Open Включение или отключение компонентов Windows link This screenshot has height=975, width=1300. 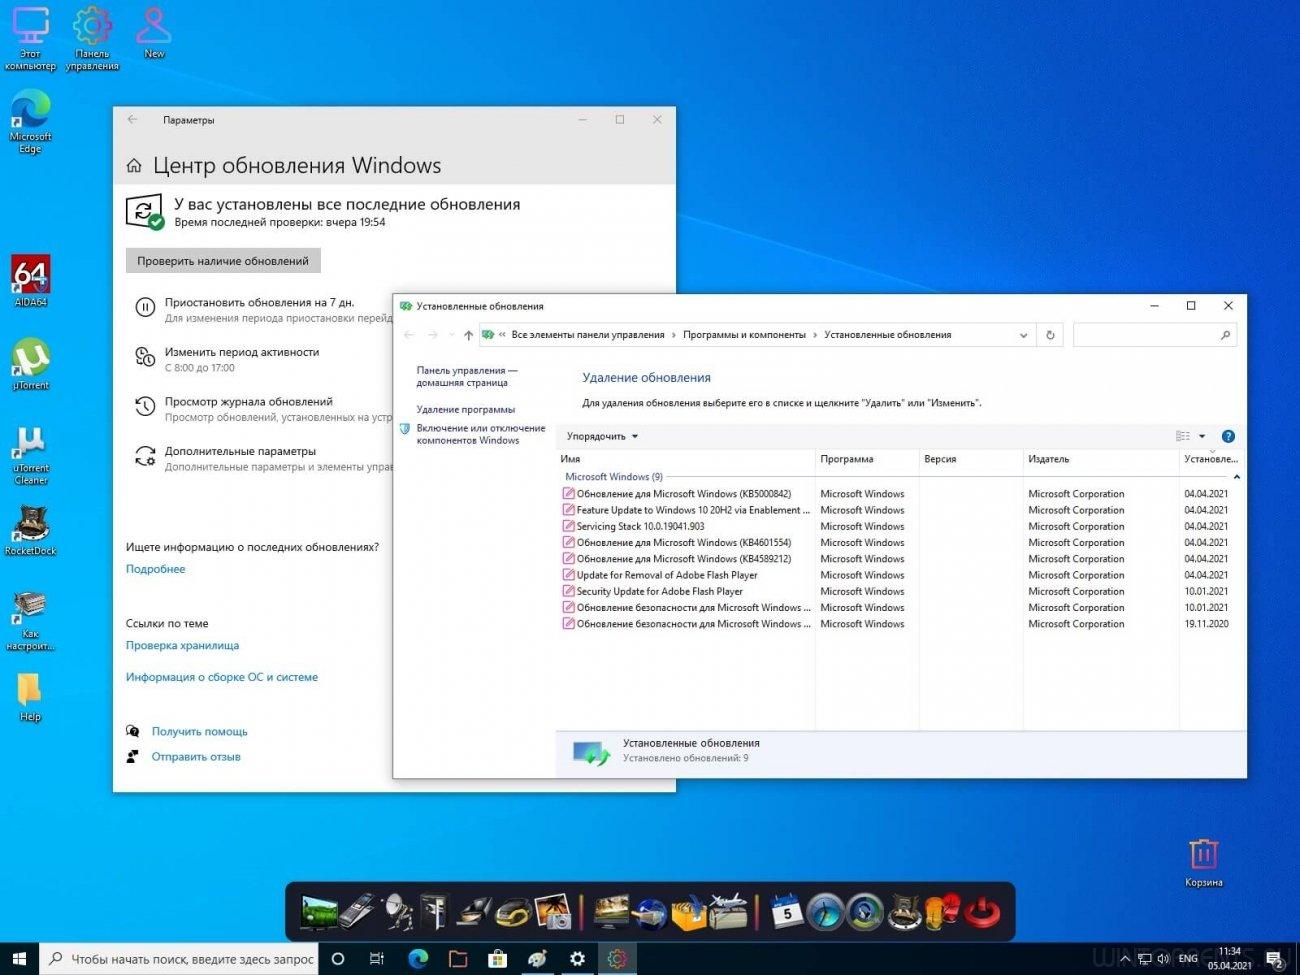click(x=481, y=434)
